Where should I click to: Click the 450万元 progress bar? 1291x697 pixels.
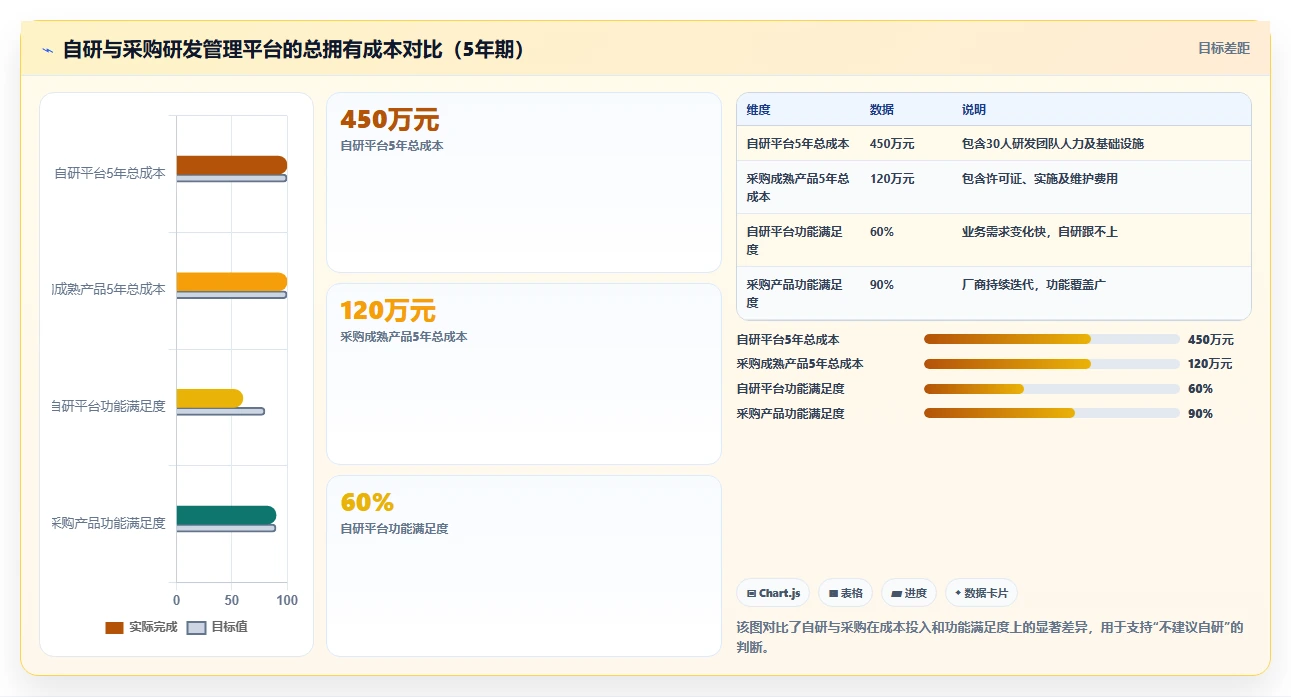(1052, 339)
